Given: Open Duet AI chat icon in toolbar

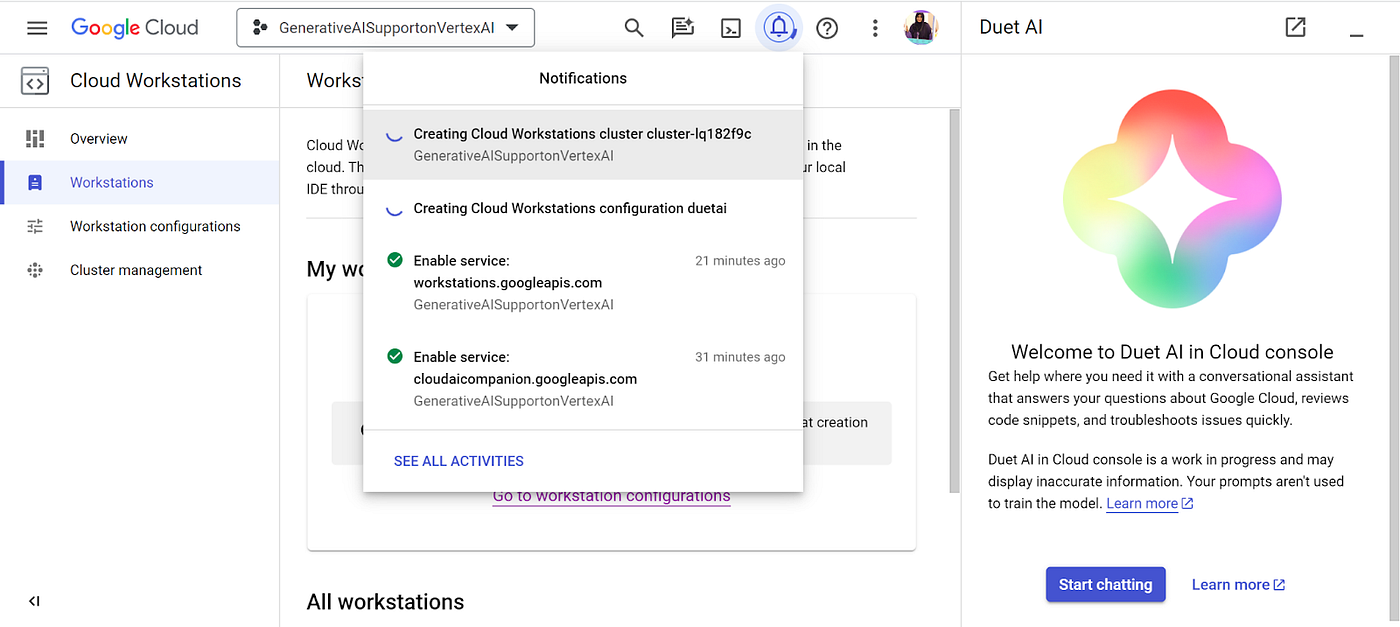Looking at the screenshot, I should pyautogui.click(x=683, y=28).
